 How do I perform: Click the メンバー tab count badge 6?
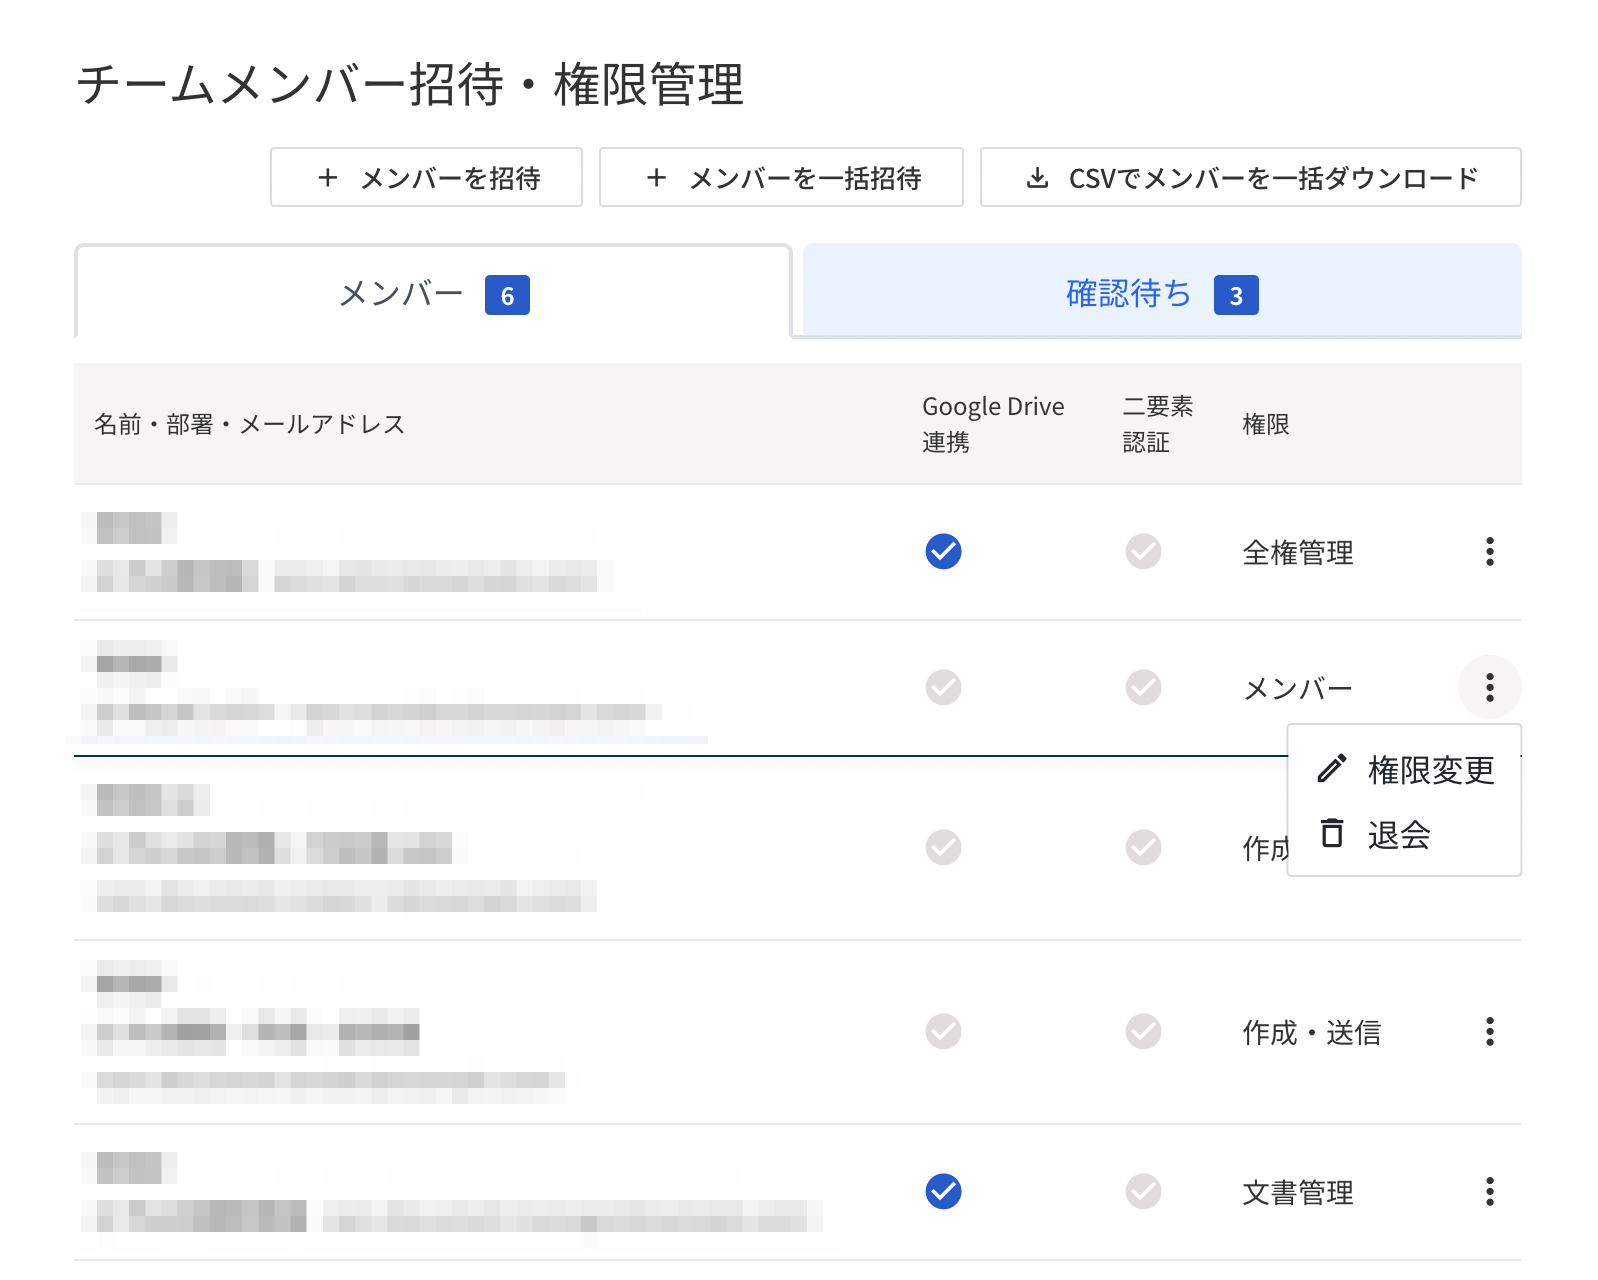[509, 295]
